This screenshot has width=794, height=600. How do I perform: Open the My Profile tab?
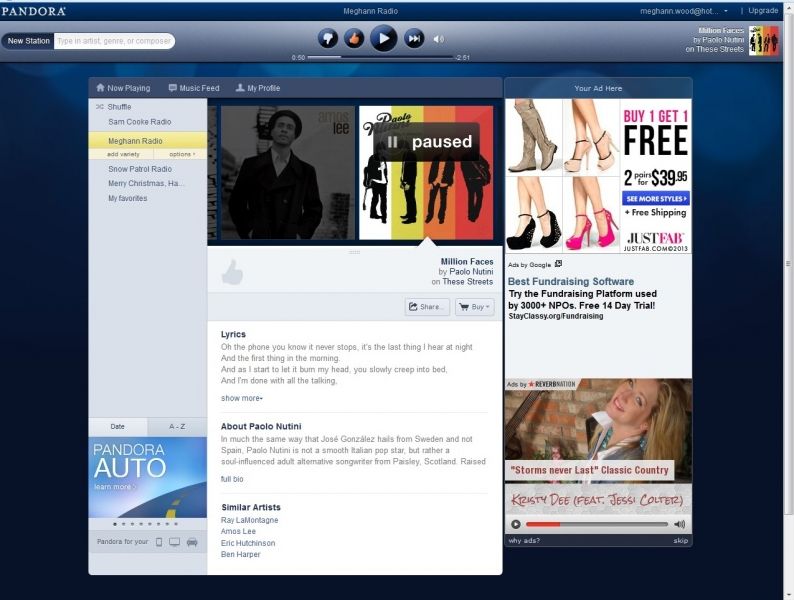coord(258,88)
